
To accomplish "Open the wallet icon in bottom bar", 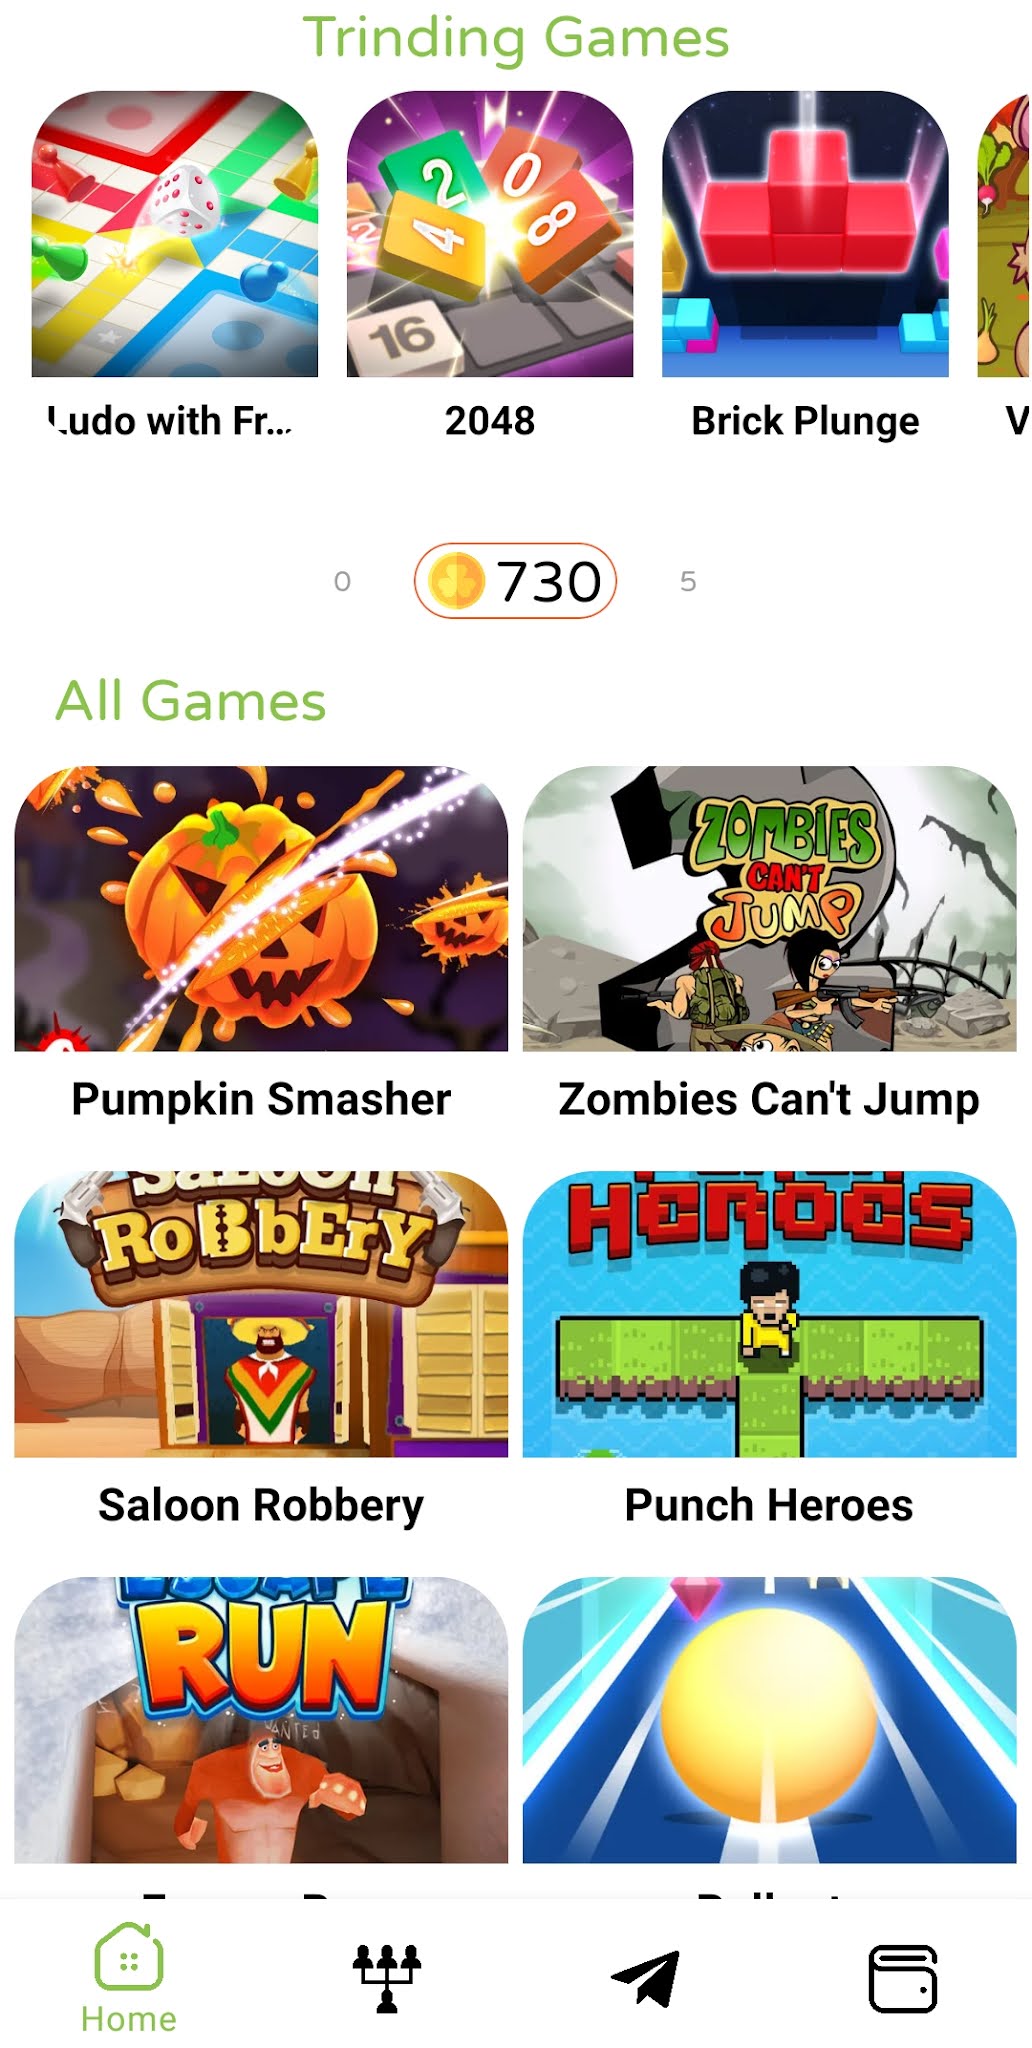I will point(903,1978).
